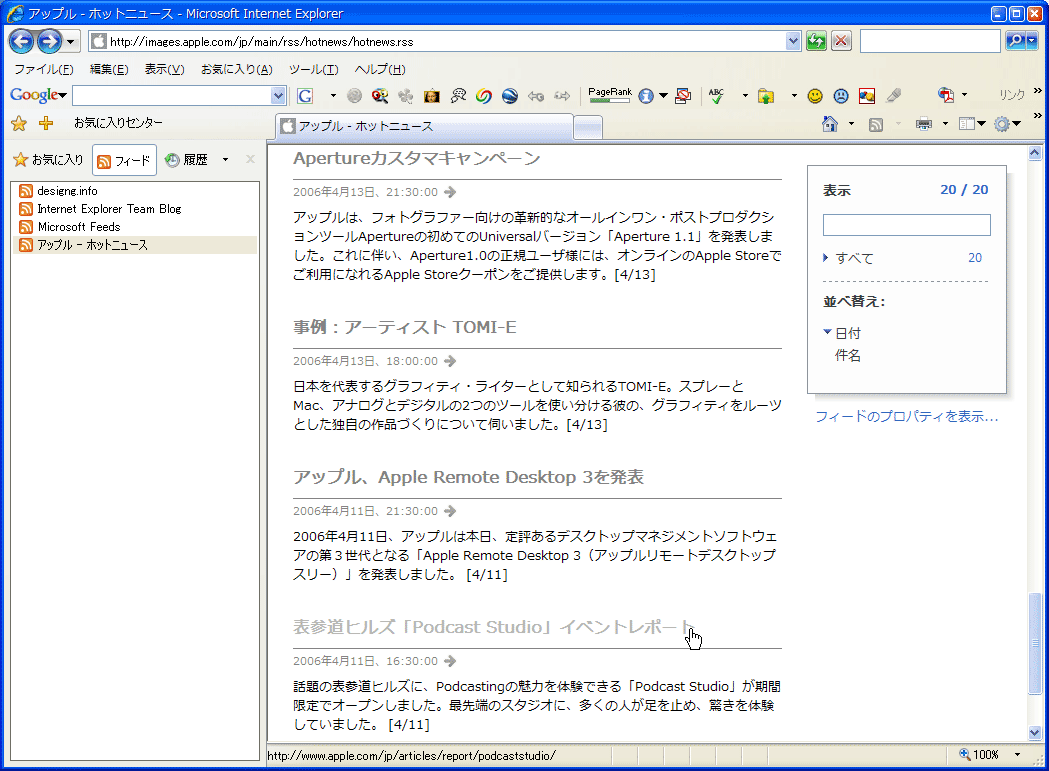Click the RSS feeds toolbar icon
The width and height of the screenshot is (1049, 771).
click(876, 124)
